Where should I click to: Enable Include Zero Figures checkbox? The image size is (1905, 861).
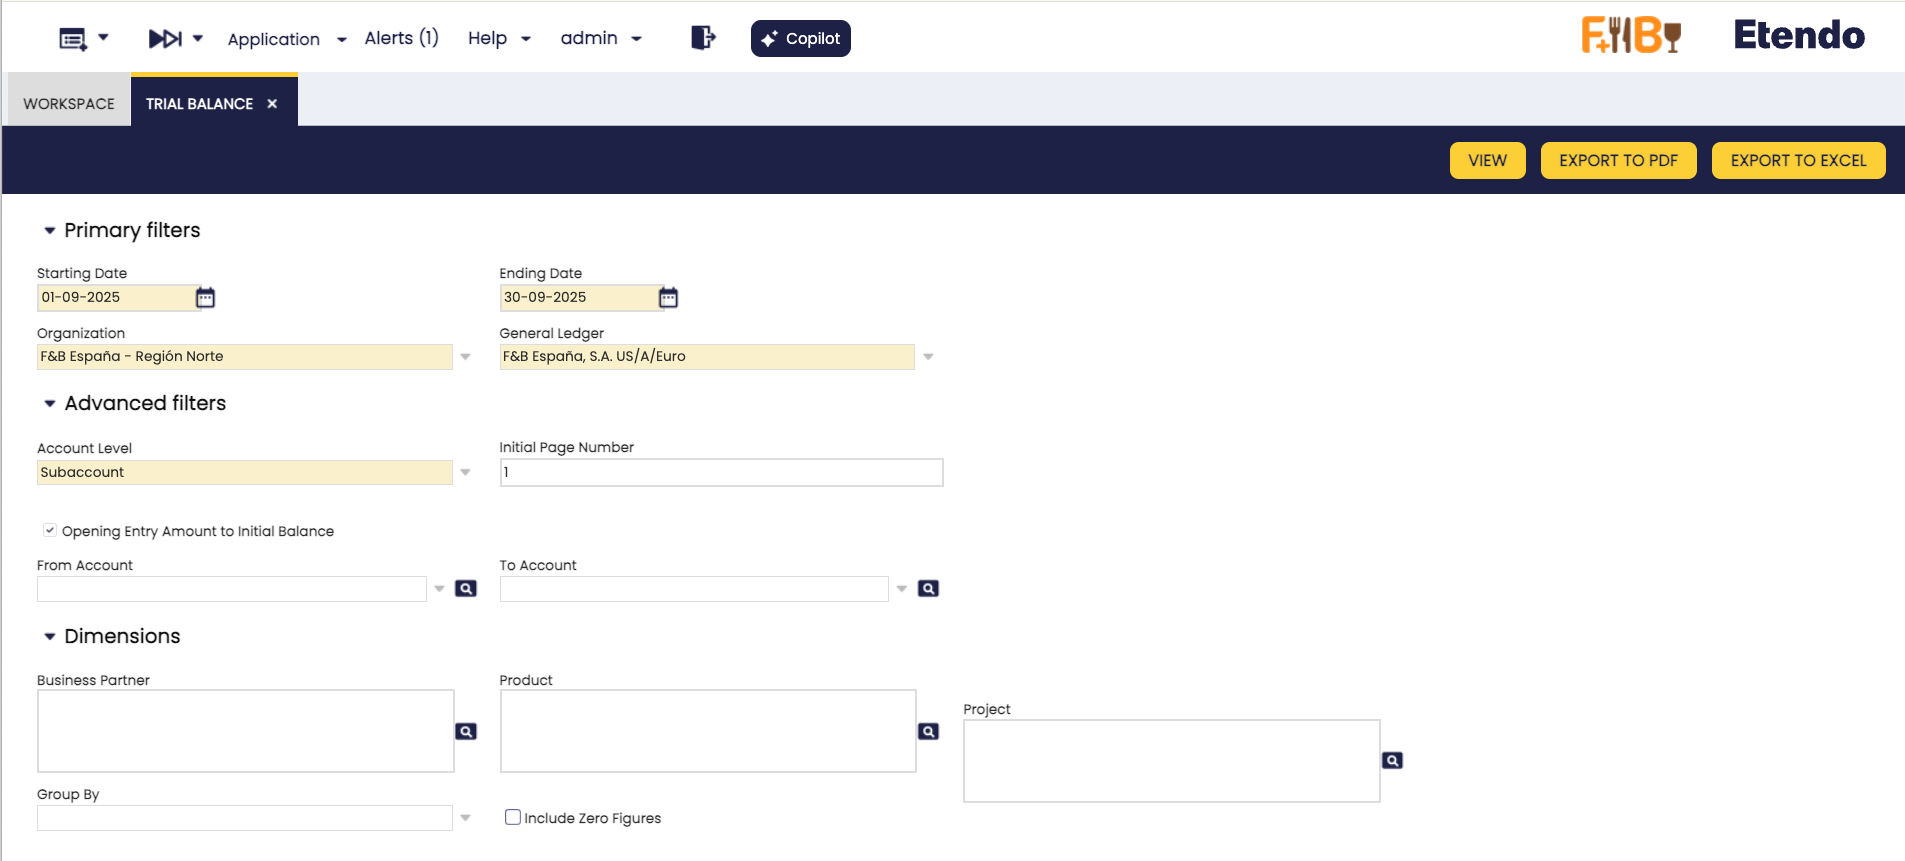click(x=513, y=817)
